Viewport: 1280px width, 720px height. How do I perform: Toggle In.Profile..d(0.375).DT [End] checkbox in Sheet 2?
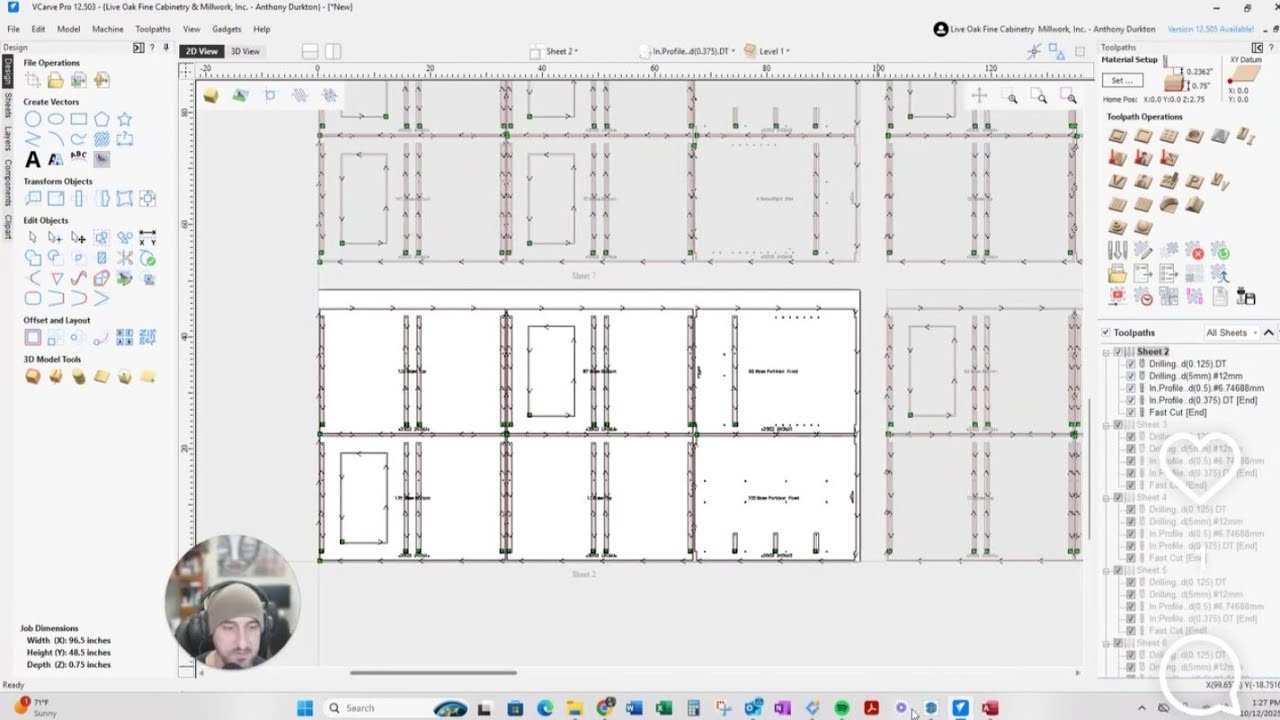coord(1131,400)
